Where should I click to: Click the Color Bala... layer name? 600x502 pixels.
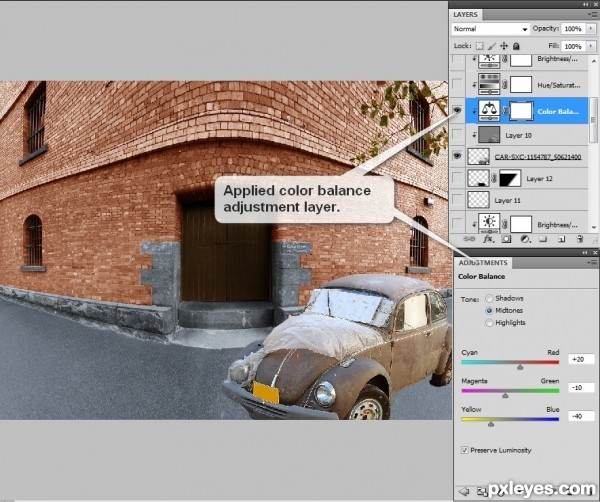(x=558, y=111)
